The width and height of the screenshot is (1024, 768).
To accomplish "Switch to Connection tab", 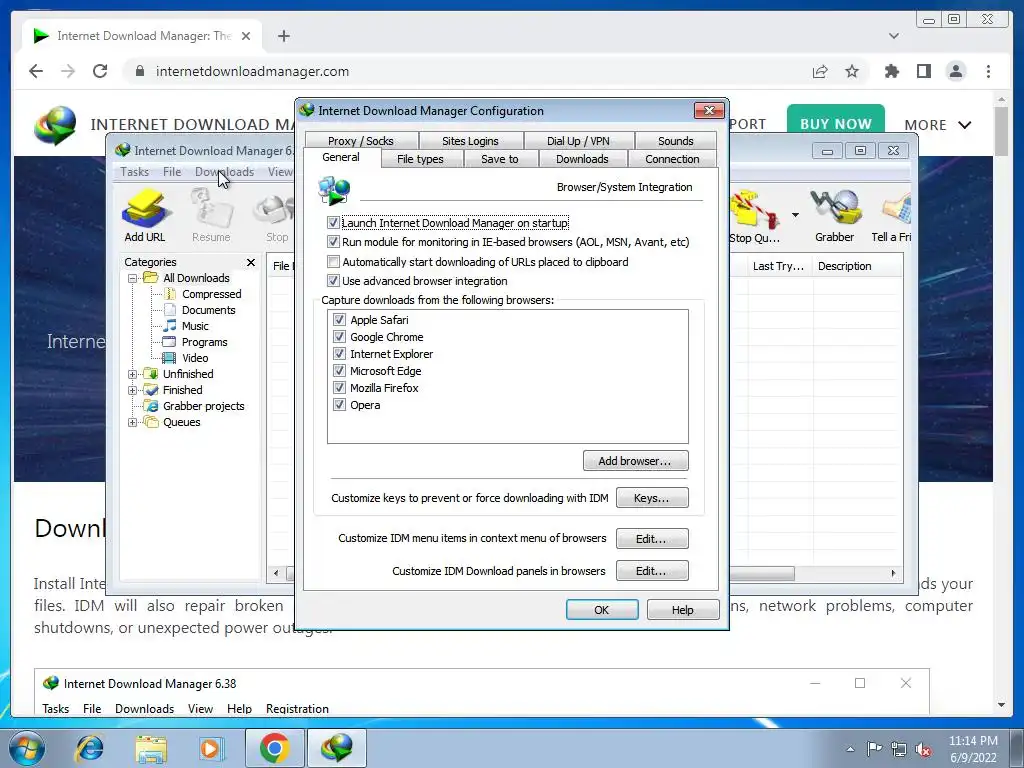I will click(x=672, y=159).
